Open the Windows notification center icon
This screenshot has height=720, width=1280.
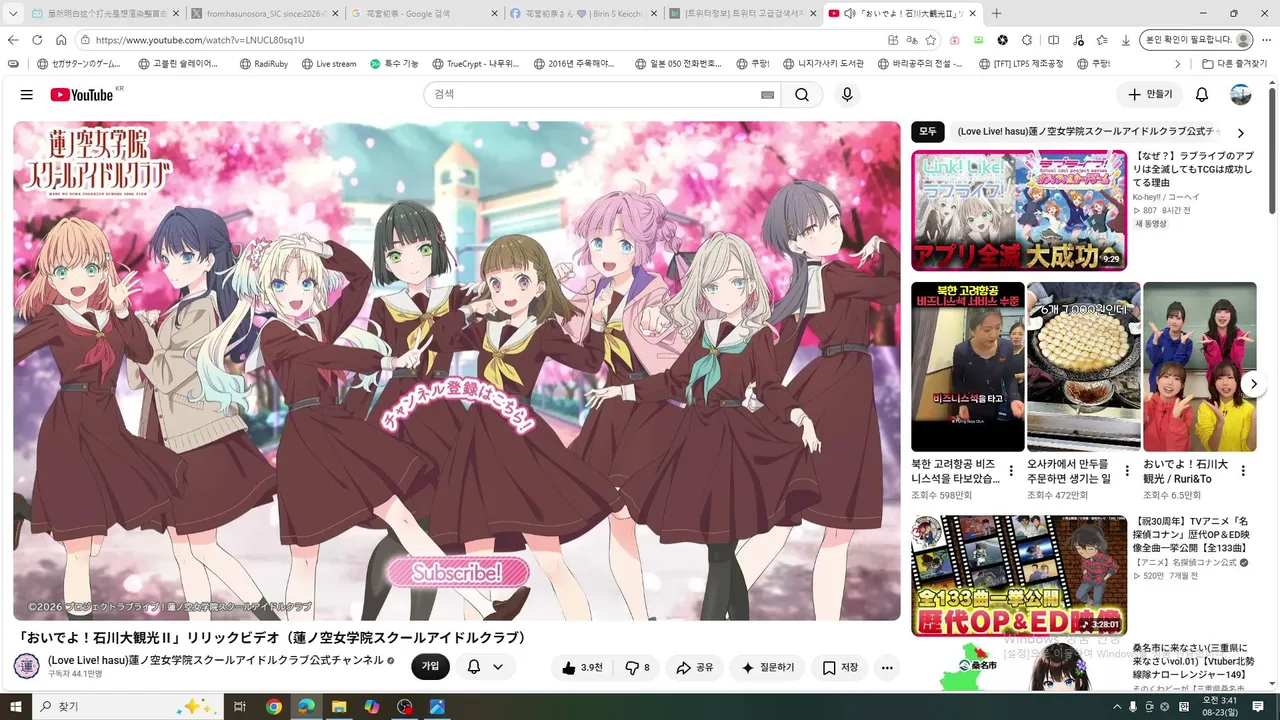(1258, 707)
